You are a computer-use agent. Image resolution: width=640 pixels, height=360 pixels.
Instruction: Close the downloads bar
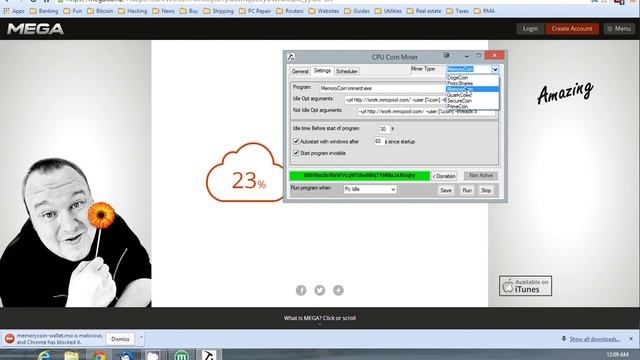pyautogui.click(x=631, y=339)
